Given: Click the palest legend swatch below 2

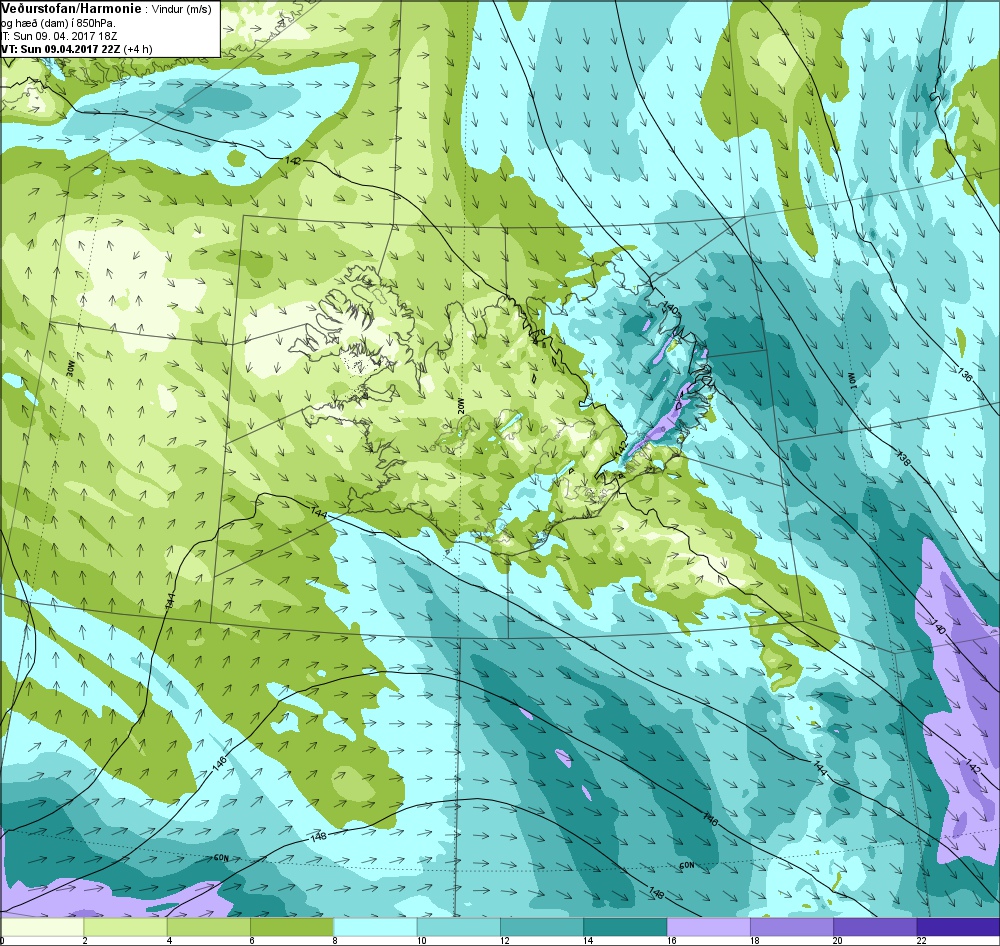Looking at the screenshot, I should pos(42,926).
